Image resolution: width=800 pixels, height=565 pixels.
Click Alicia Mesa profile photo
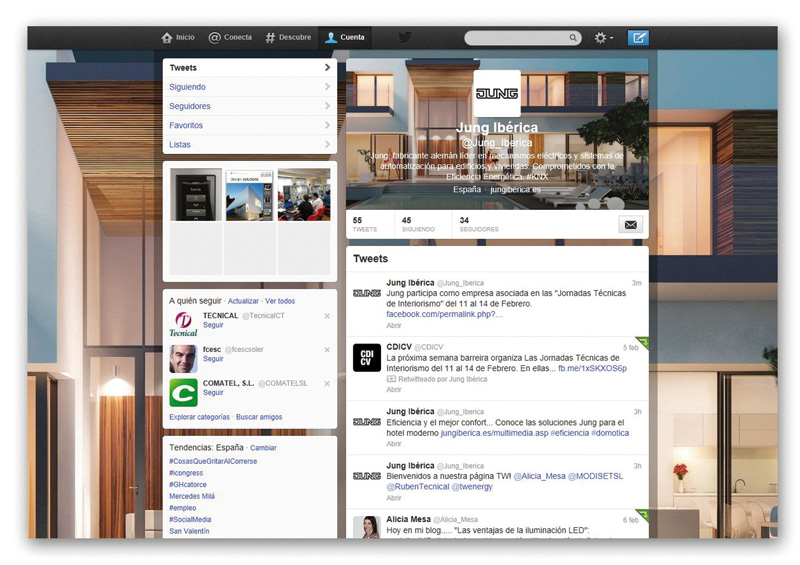tap(367, 527)
